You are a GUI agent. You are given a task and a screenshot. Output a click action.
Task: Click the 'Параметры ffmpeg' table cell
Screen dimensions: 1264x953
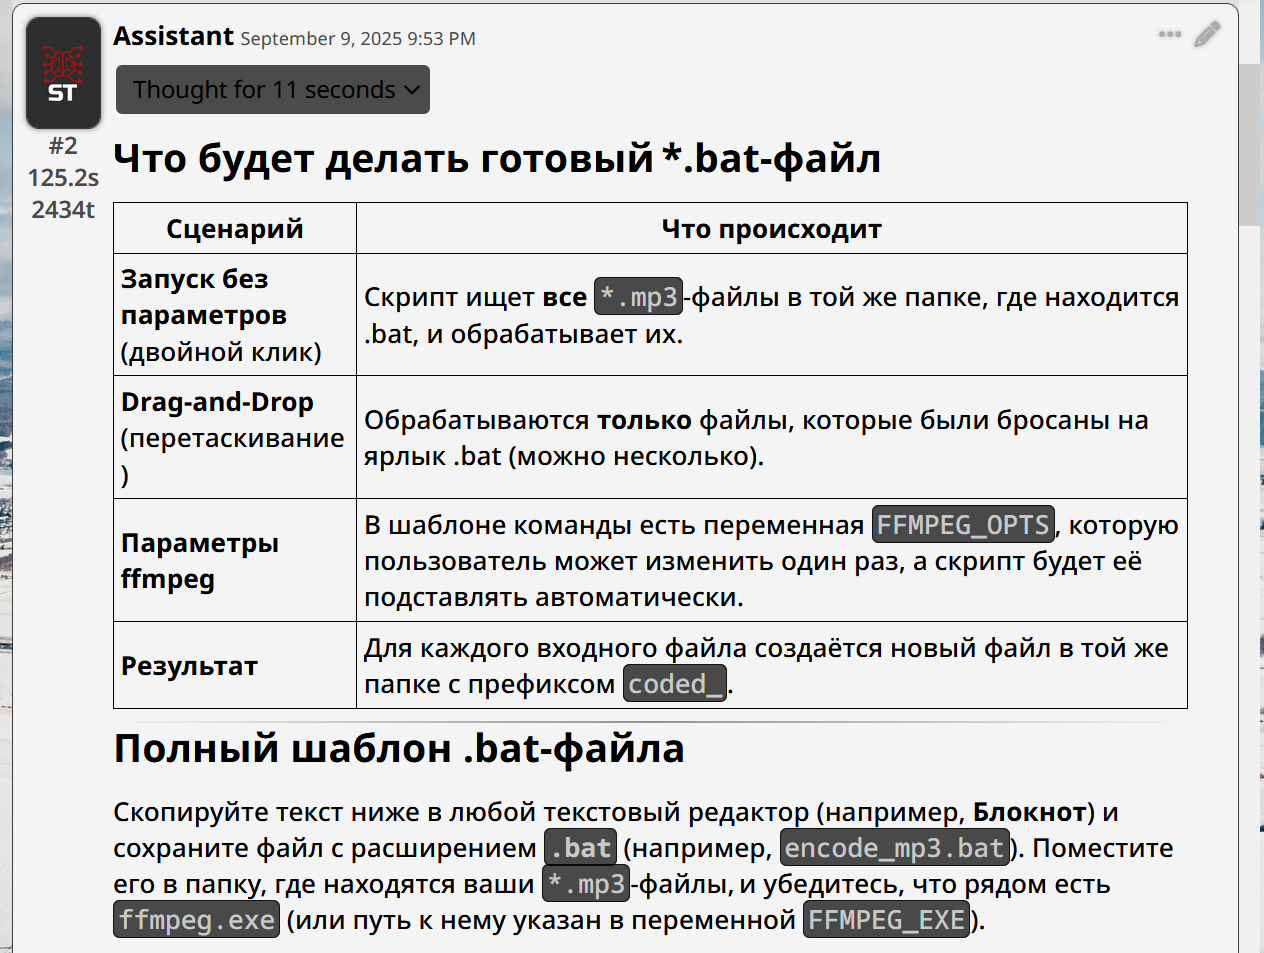click(x=235, y=561)
